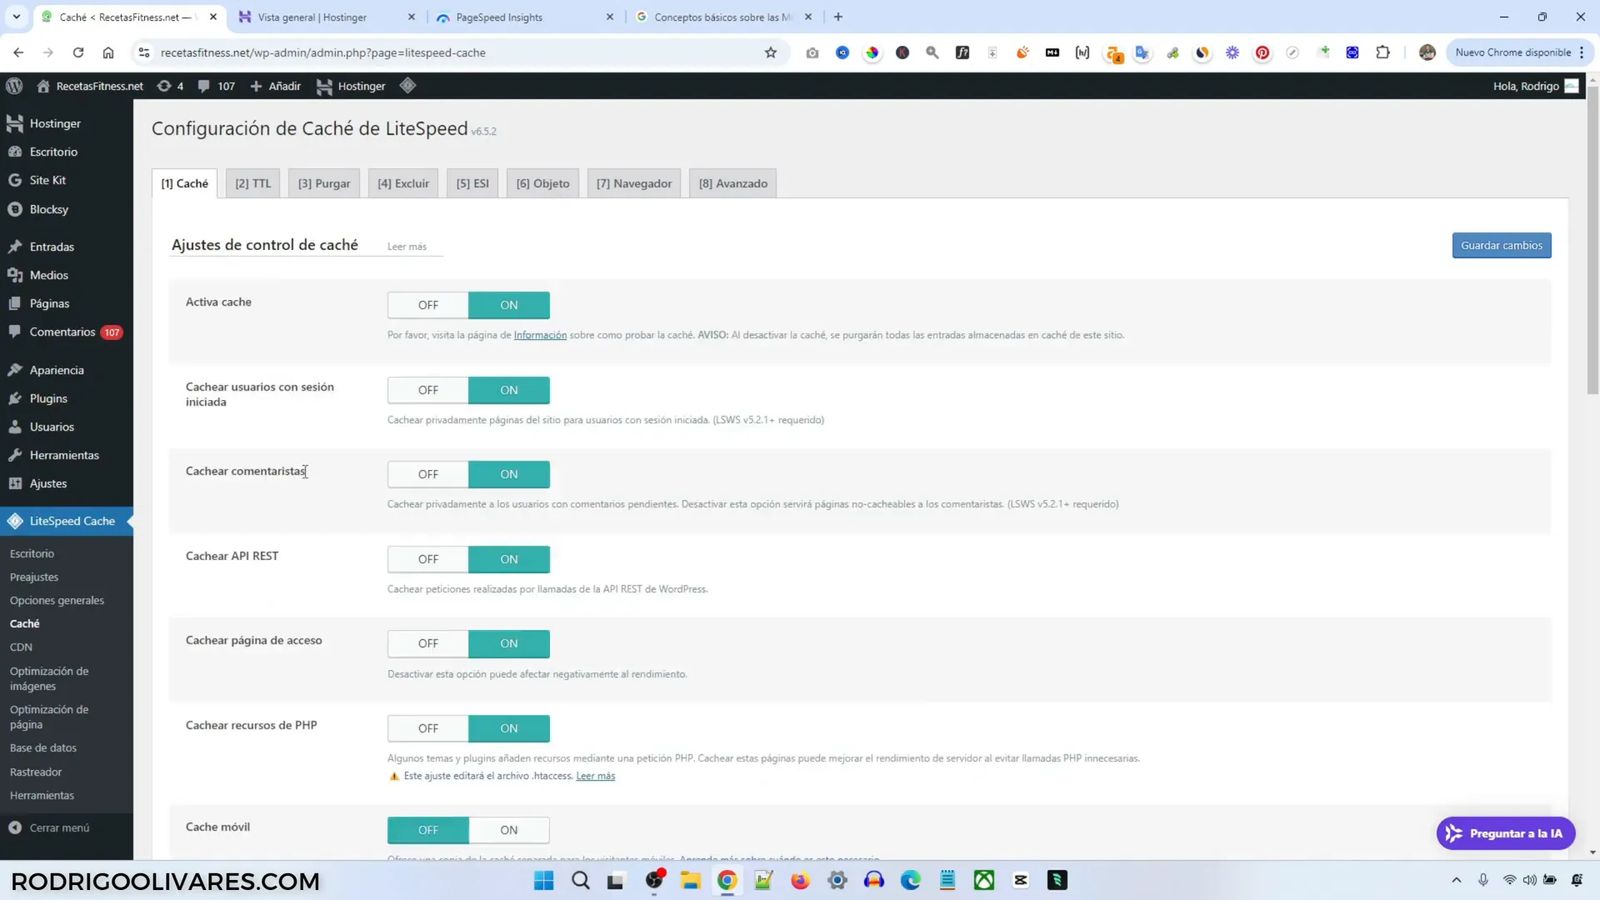
Task: Open the Pinterest browser extension
Action: pyautogui.click(x=1262, y=52)
